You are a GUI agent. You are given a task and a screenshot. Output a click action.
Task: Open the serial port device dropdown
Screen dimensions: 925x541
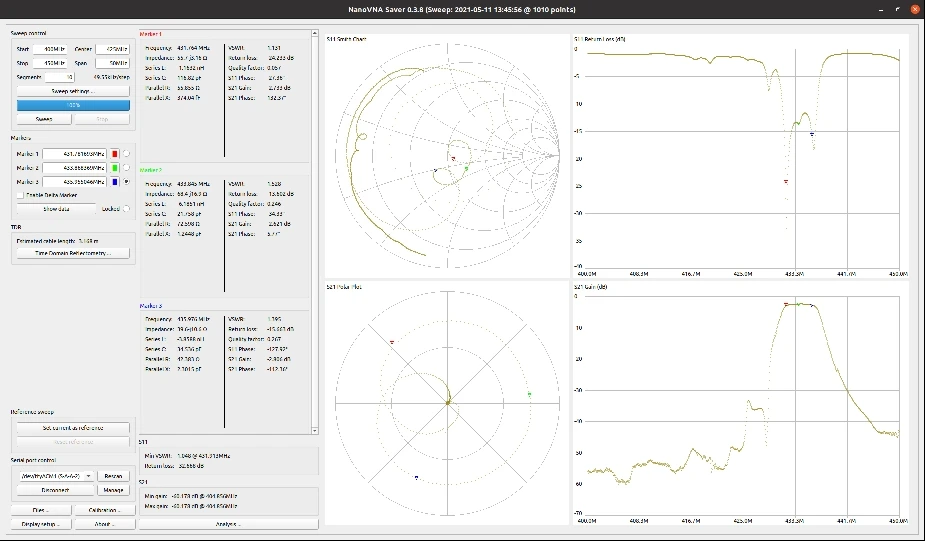coord(55,476)
